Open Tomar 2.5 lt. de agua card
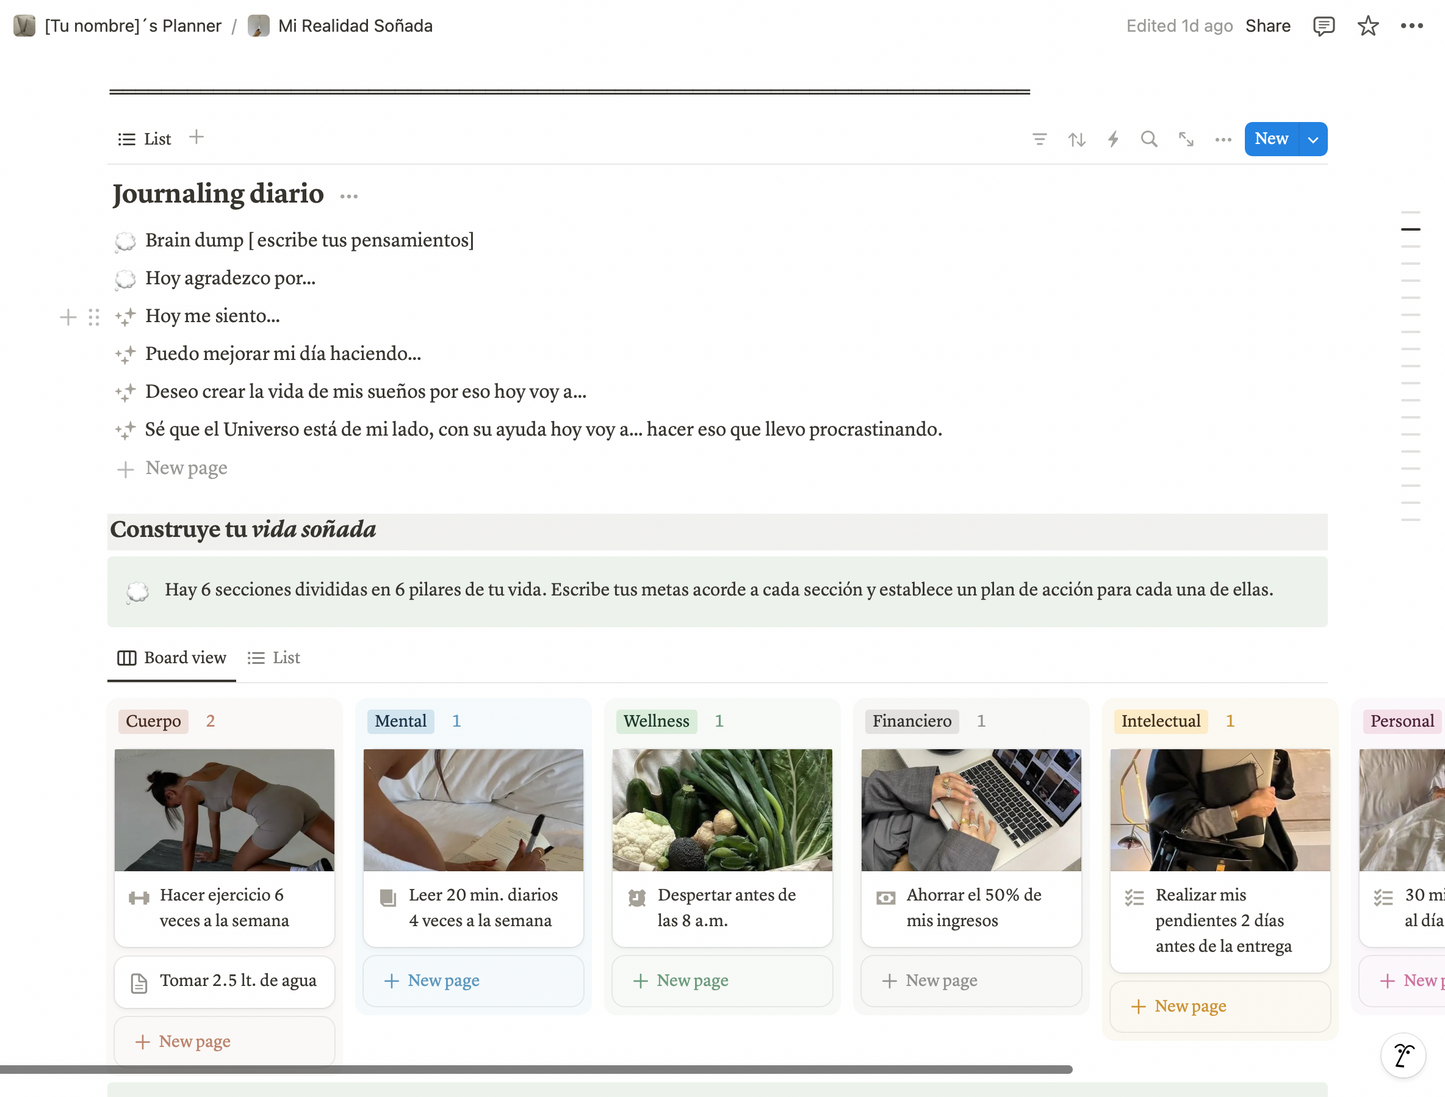Image resolution: width=1445 pixels, height=1097 pixels. [x=224, y=982]
